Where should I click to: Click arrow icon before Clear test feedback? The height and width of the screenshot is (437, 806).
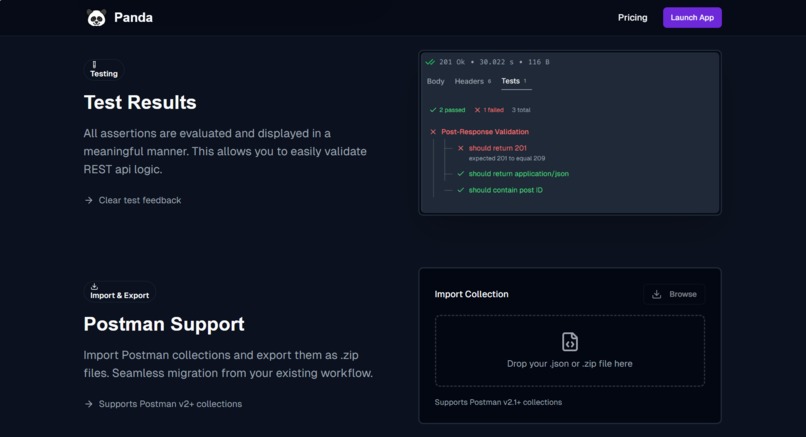pyautogui.click(x=88, y=200)
